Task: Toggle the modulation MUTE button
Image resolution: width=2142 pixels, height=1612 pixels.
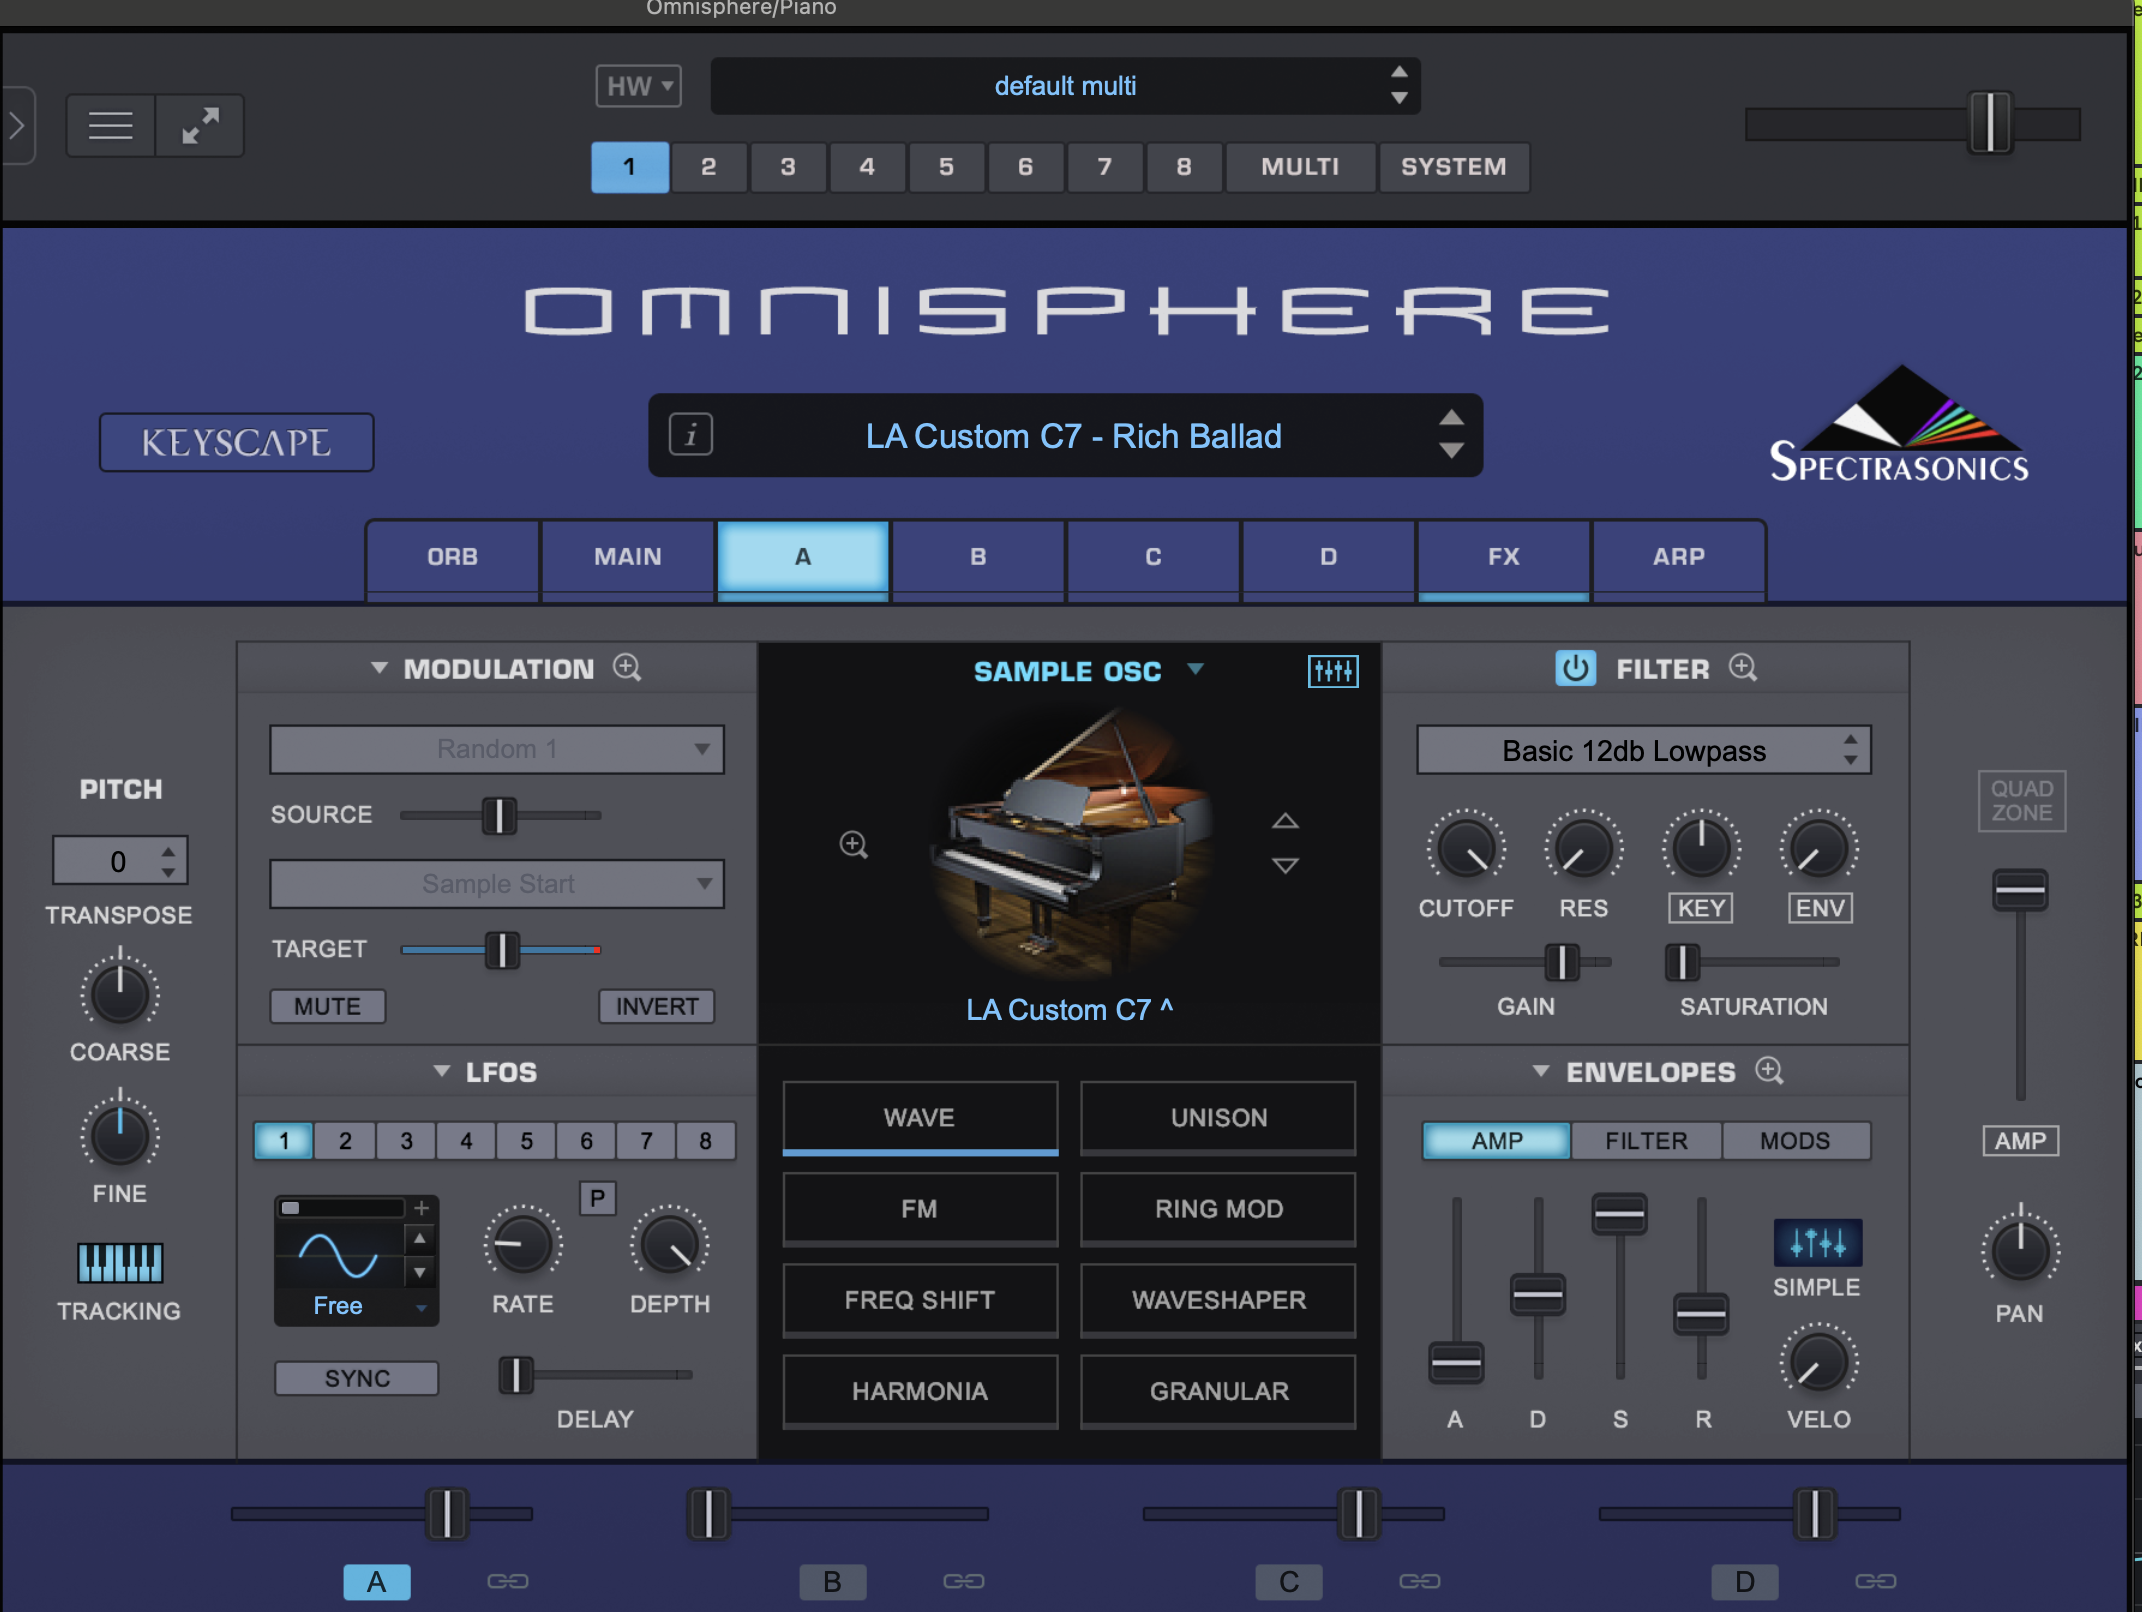Action: tap(328, 1006)
